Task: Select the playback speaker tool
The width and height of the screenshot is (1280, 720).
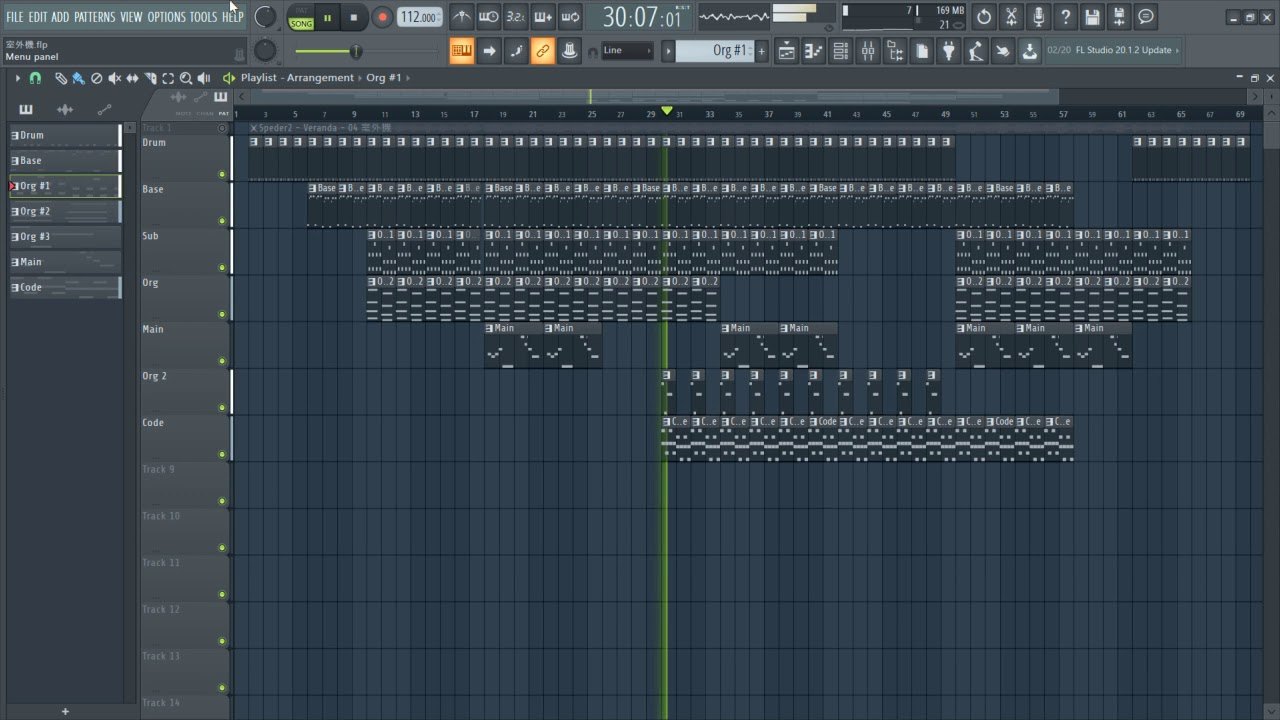Action: coord(204,78)
